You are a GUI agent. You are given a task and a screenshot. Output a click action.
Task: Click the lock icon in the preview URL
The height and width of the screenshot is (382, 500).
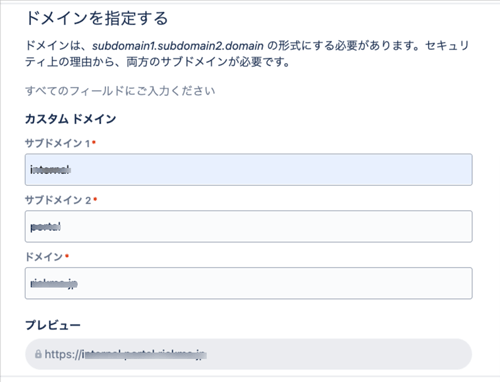[x=38, y=354]
